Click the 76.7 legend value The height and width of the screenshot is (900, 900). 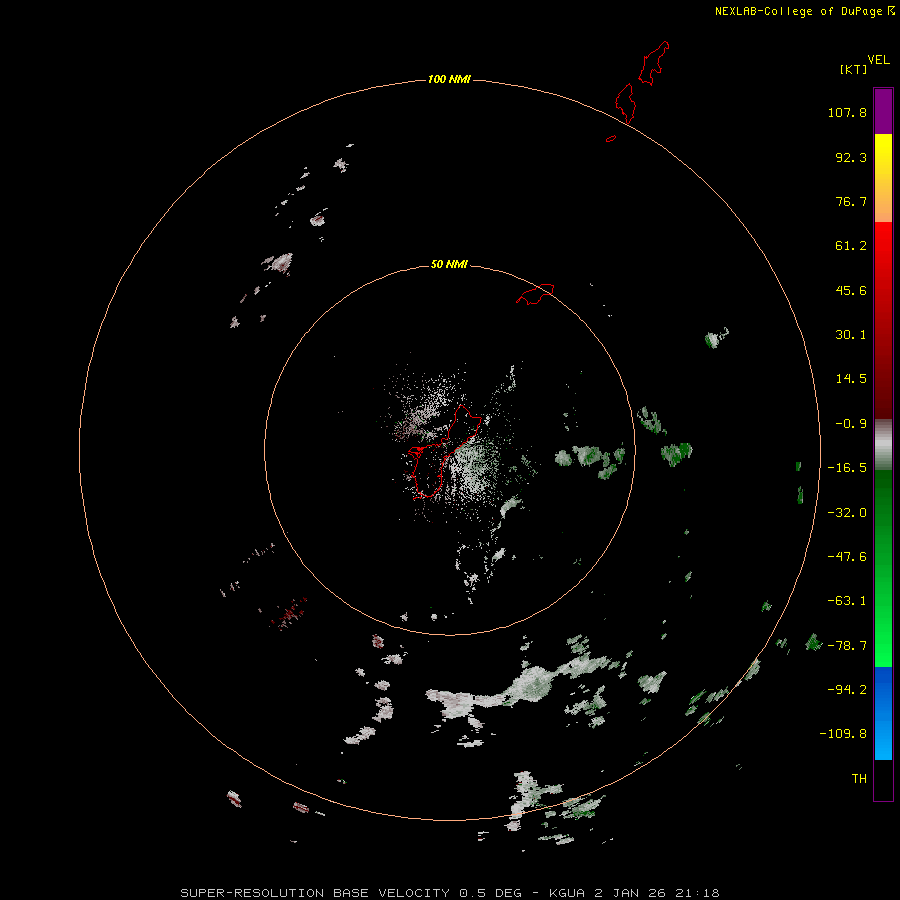click(x=851, y=201)
